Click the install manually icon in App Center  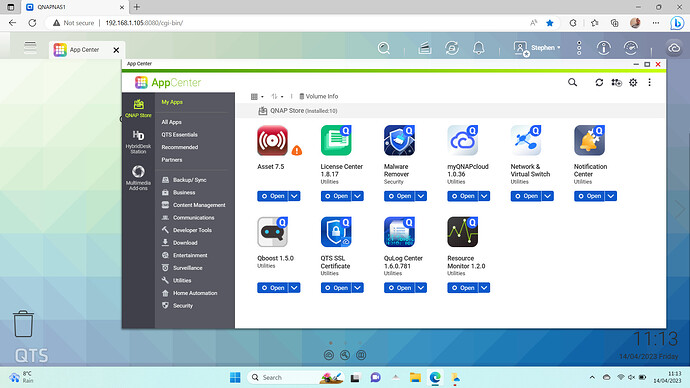pos(616,82)
